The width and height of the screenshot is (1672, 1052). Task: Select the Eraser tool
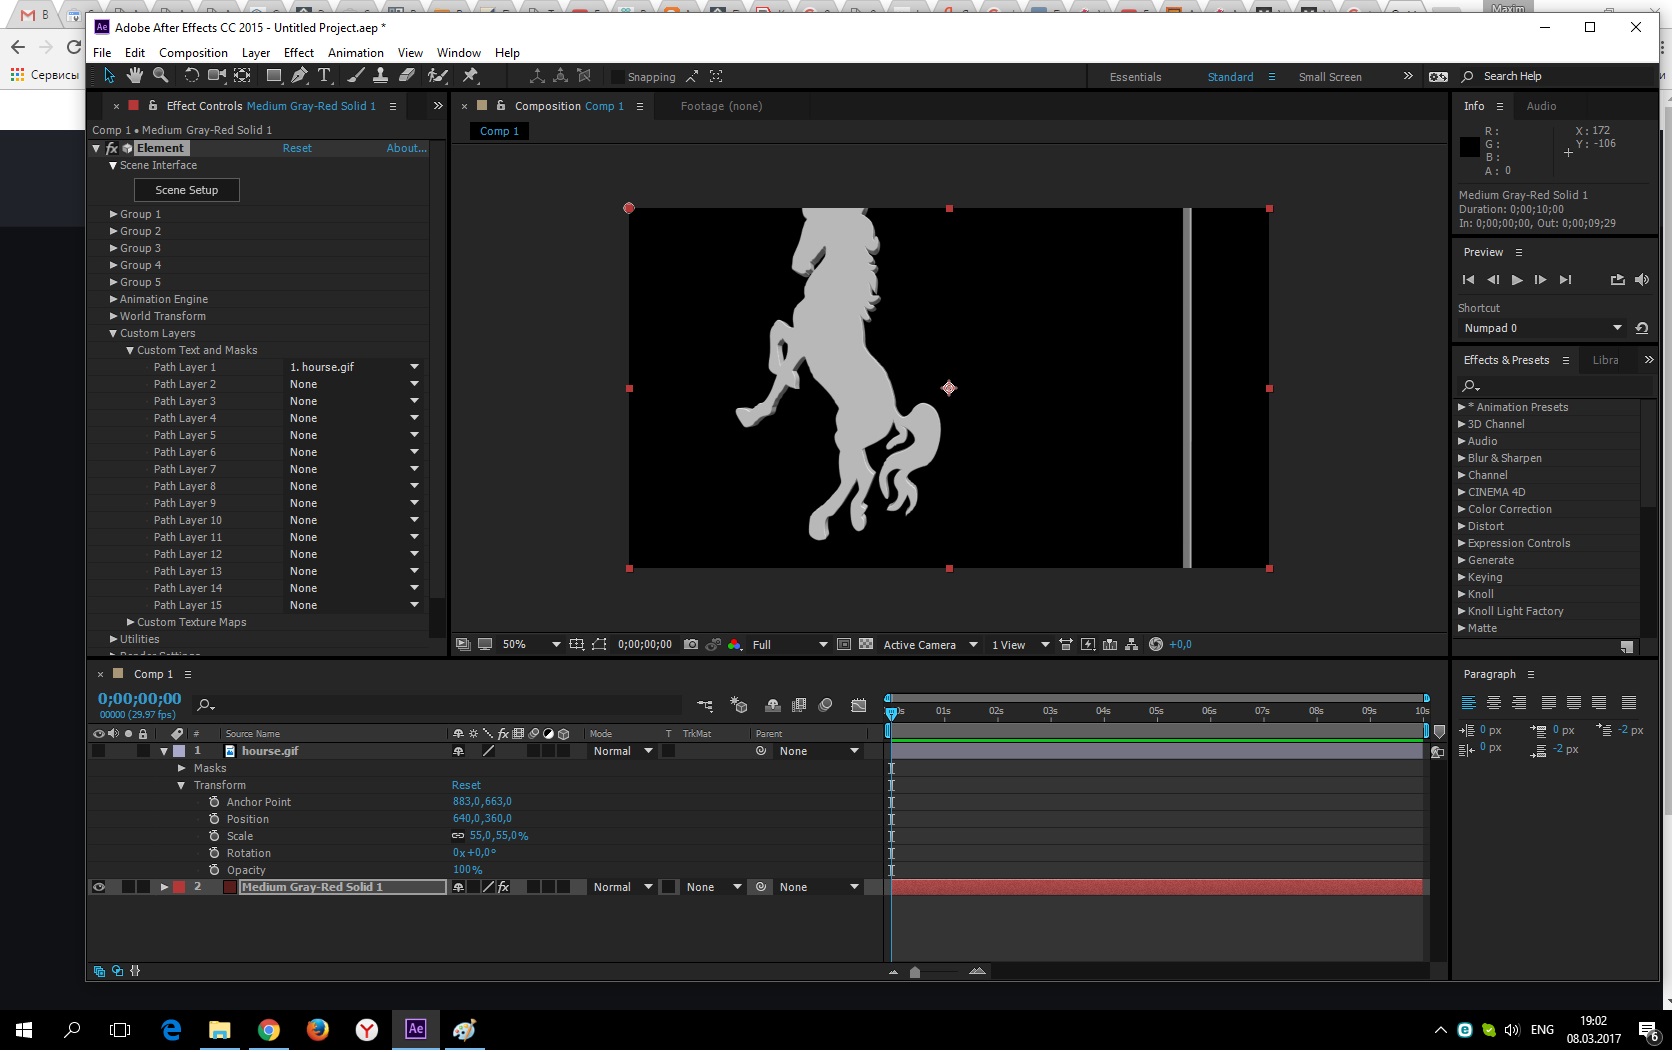click(407, 76)
